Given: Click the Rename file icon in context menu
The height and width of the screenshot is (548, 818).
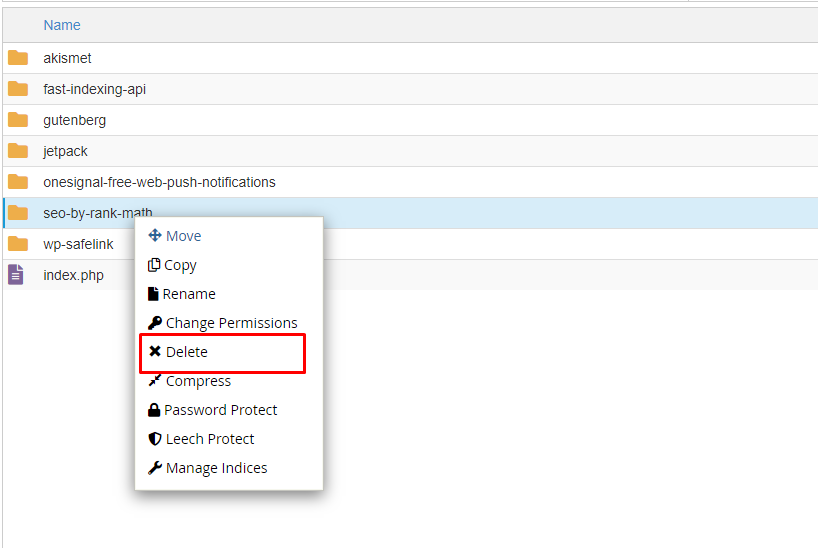Looking at the screenshot, I should pos(153,294).
